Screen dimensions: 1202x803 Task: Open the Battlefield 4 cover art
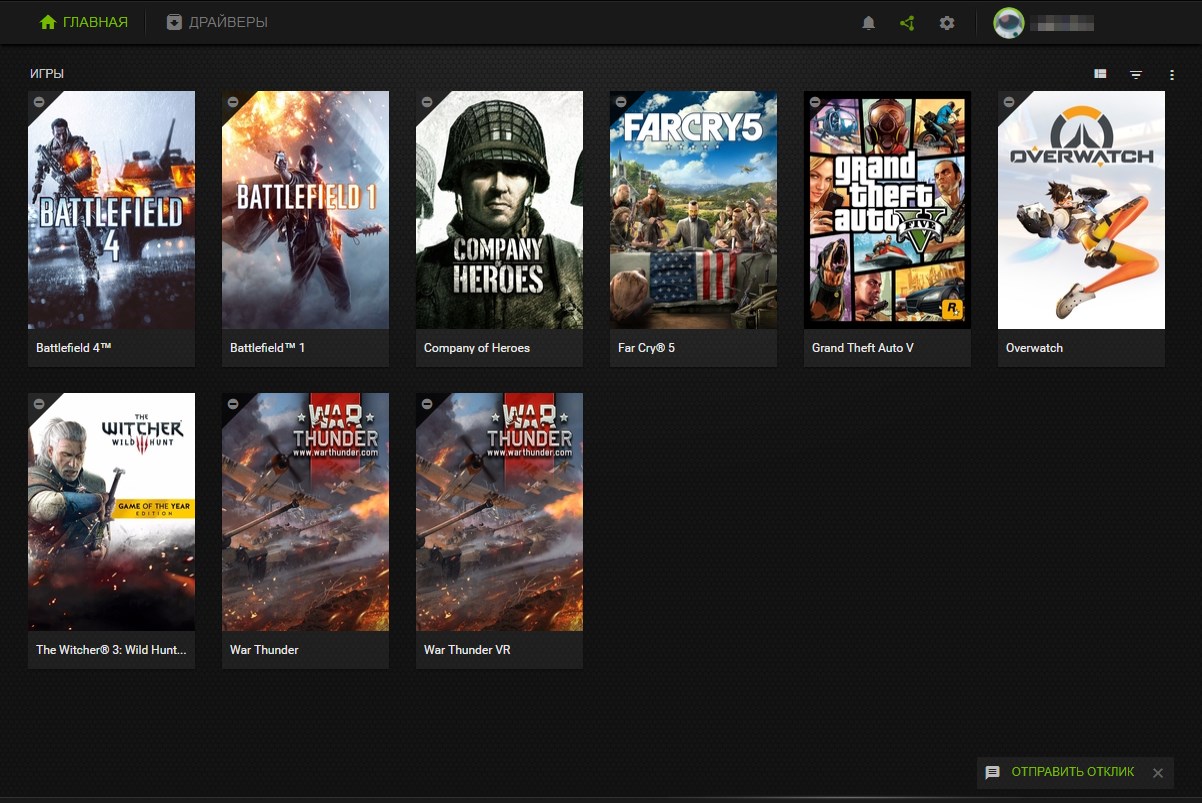(x=111, y=210)
